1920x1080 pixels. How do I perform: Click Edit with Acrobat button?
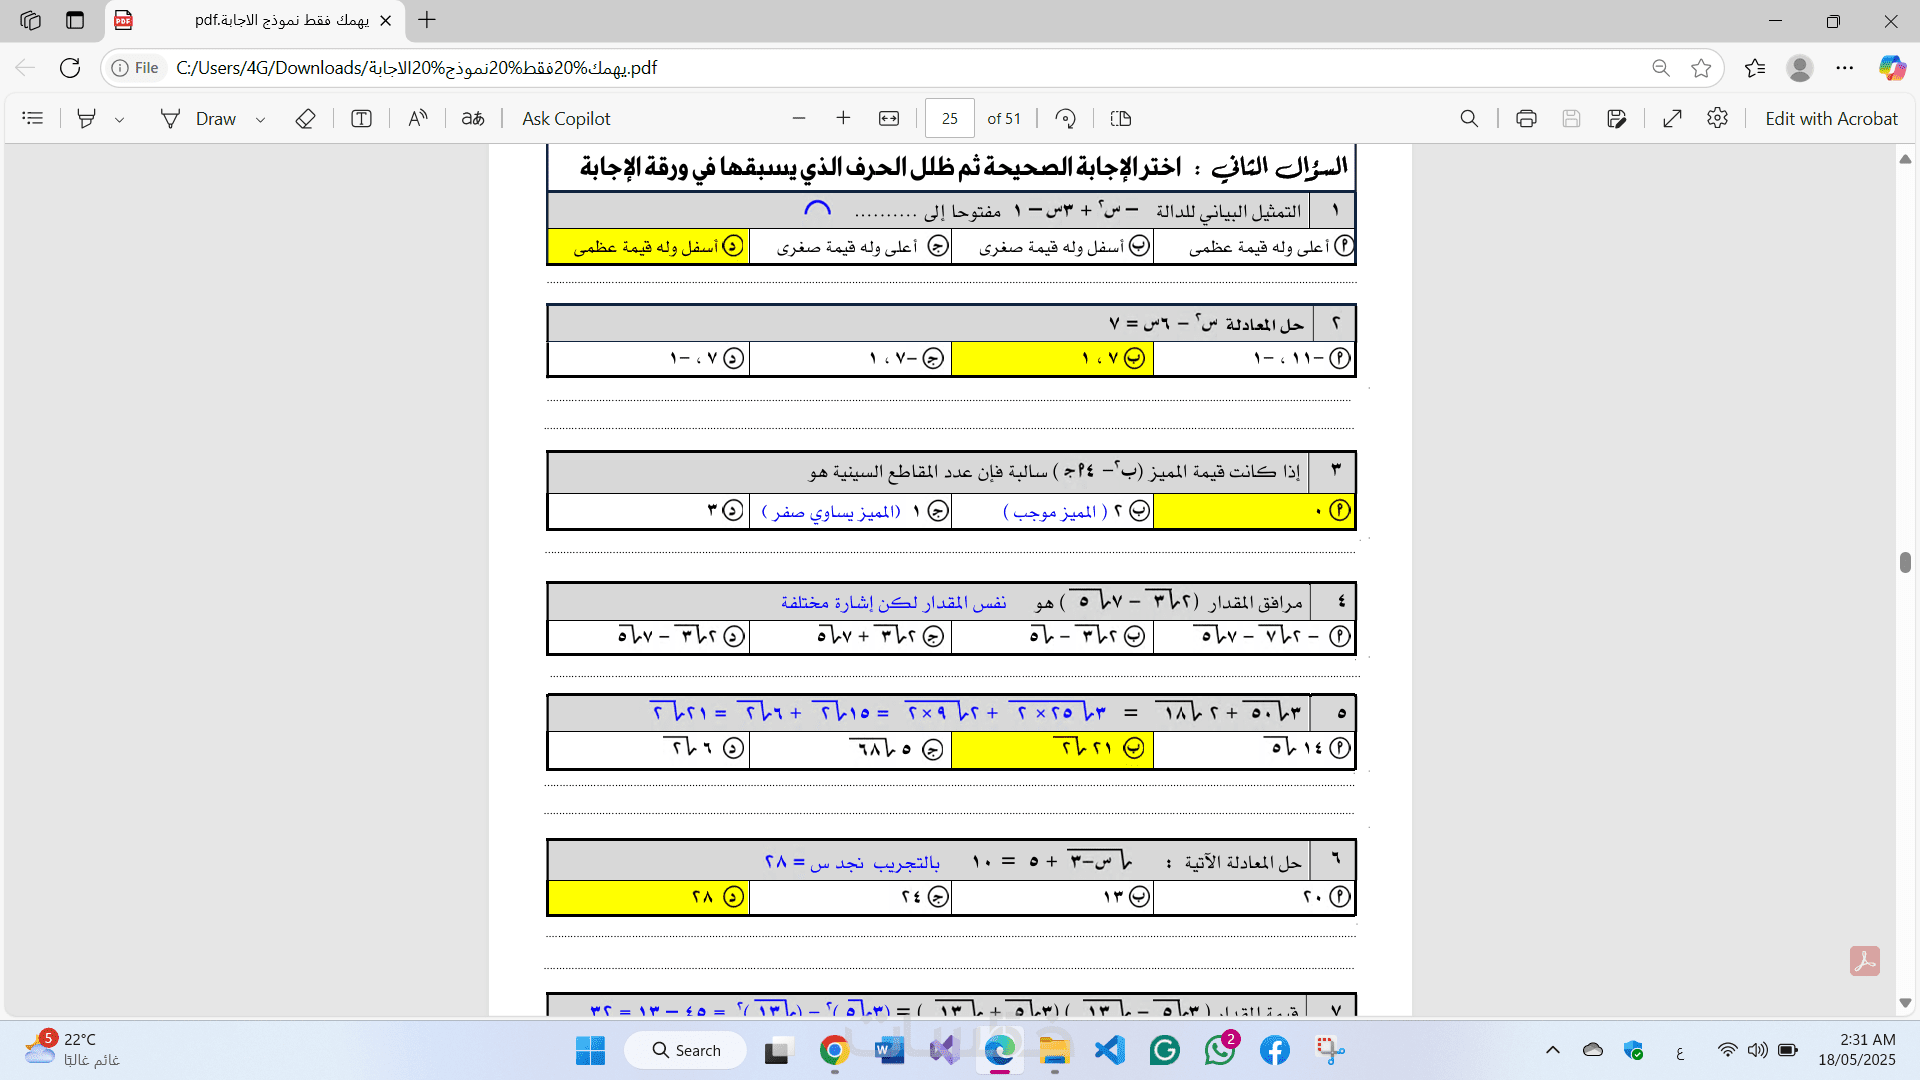tap(1831, 119)
